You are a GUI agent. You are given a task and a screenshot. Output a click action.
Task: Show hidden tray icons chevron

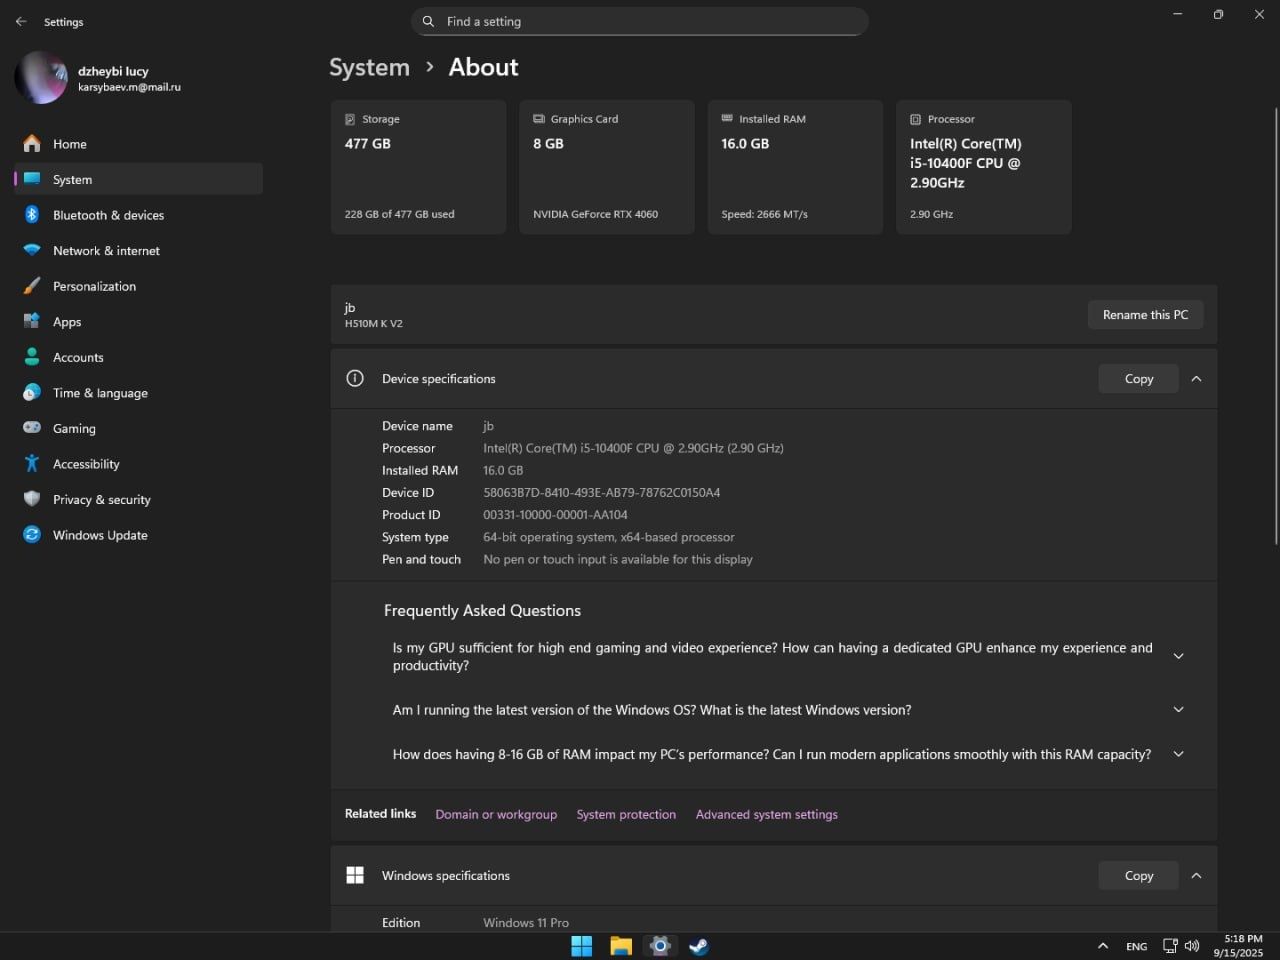1103,946
